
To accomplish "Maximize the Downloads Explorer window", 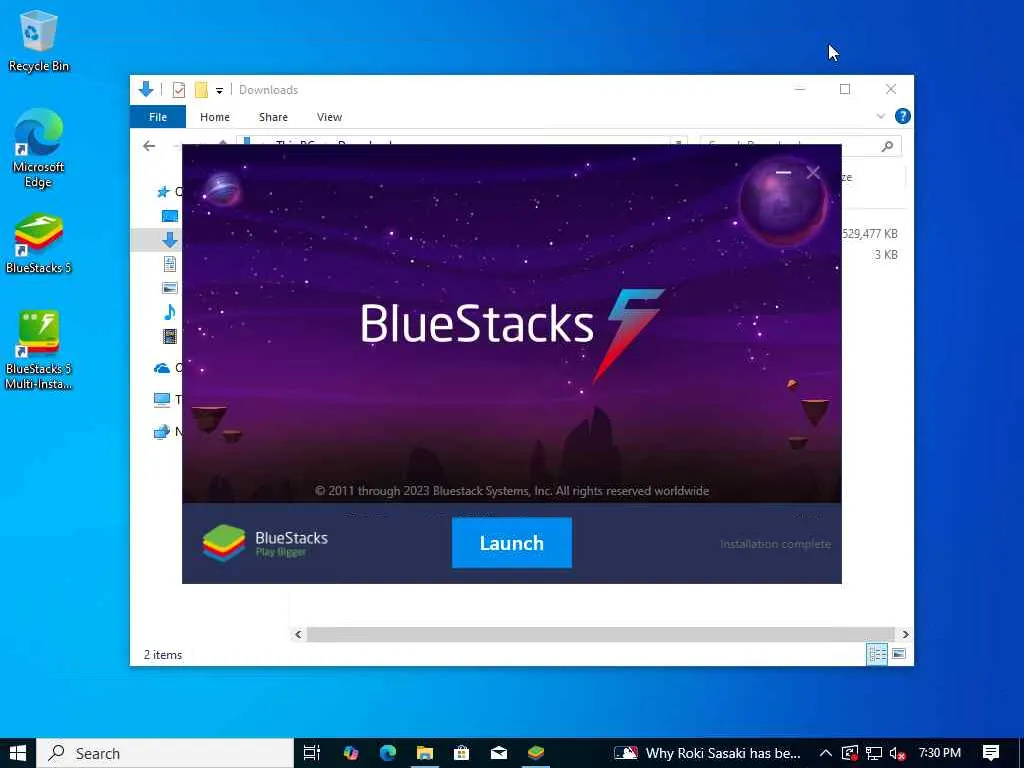I will click(x=845, y=89).
